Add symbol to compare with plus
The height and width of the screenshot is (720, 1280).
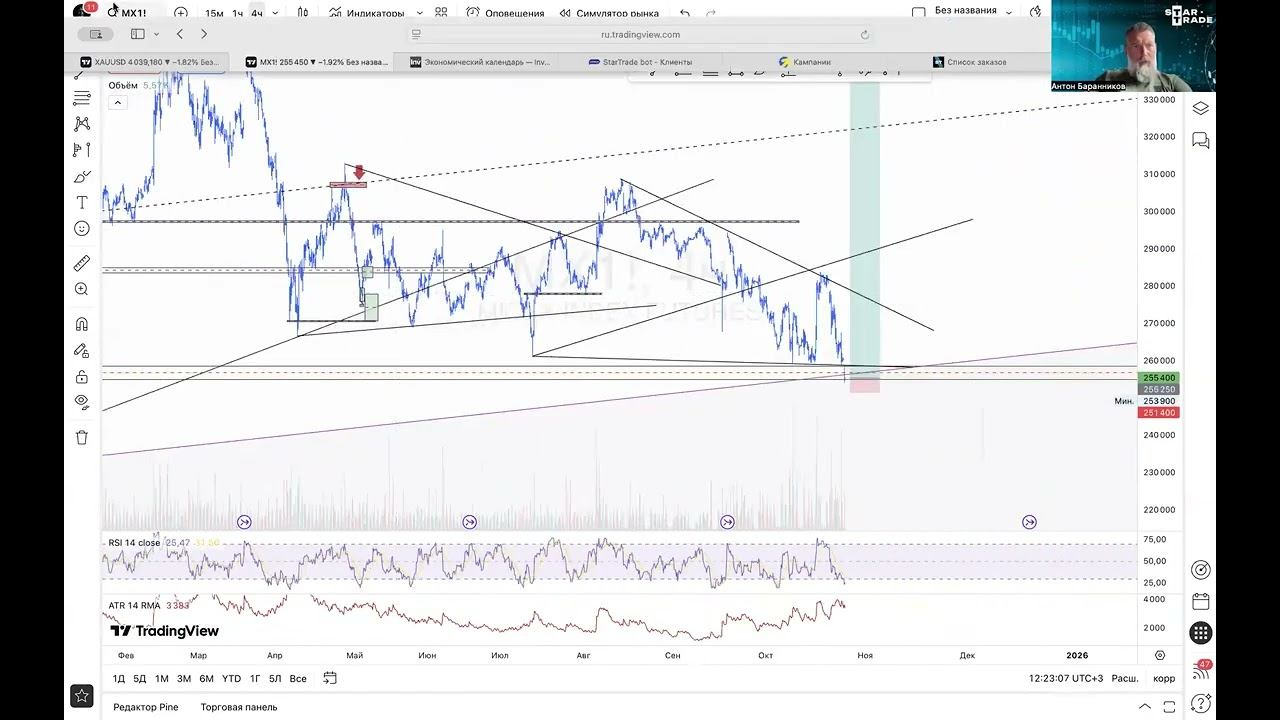point(180,13)
